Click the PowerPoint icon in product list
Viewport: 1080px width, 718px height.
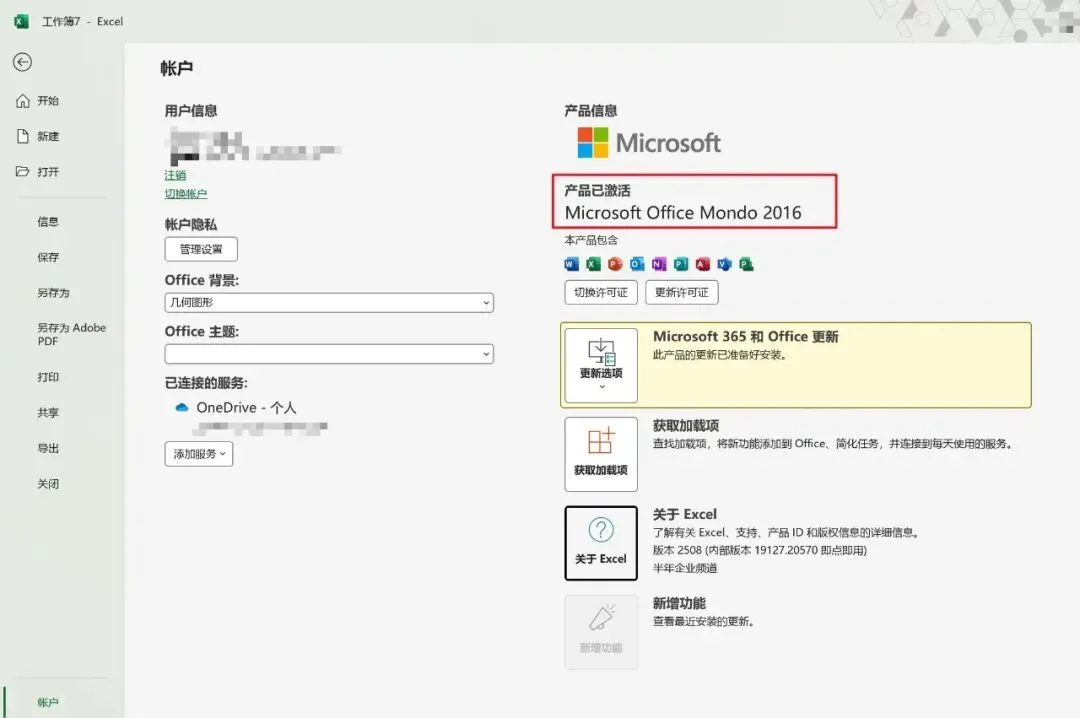tap(615, 264)
